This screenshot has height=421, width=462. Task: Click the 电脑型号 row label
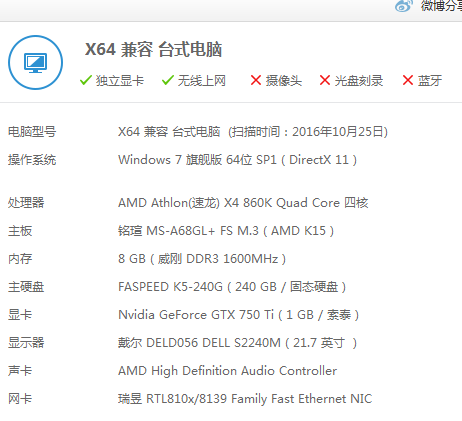pos(32,132)
